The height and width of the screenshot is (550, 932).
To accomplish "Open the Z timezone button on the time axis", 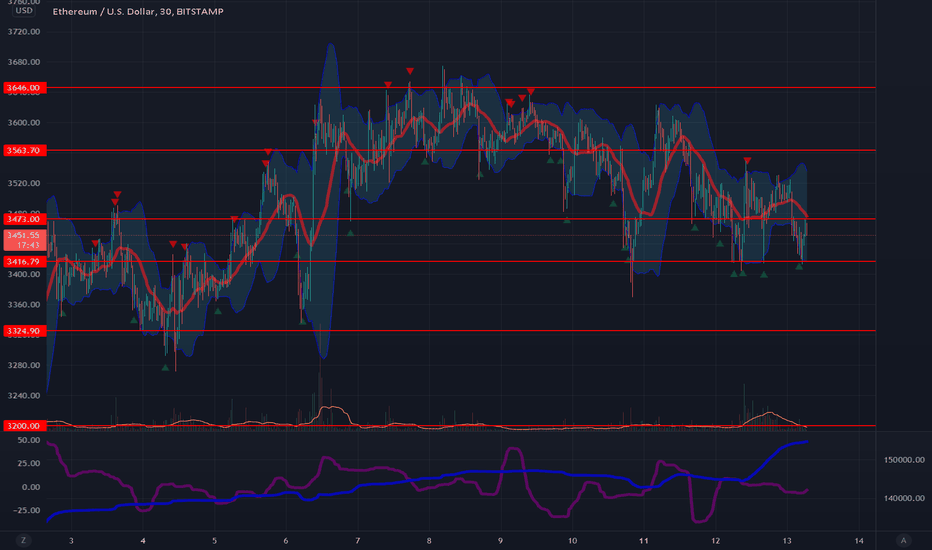I will [24, 540].
